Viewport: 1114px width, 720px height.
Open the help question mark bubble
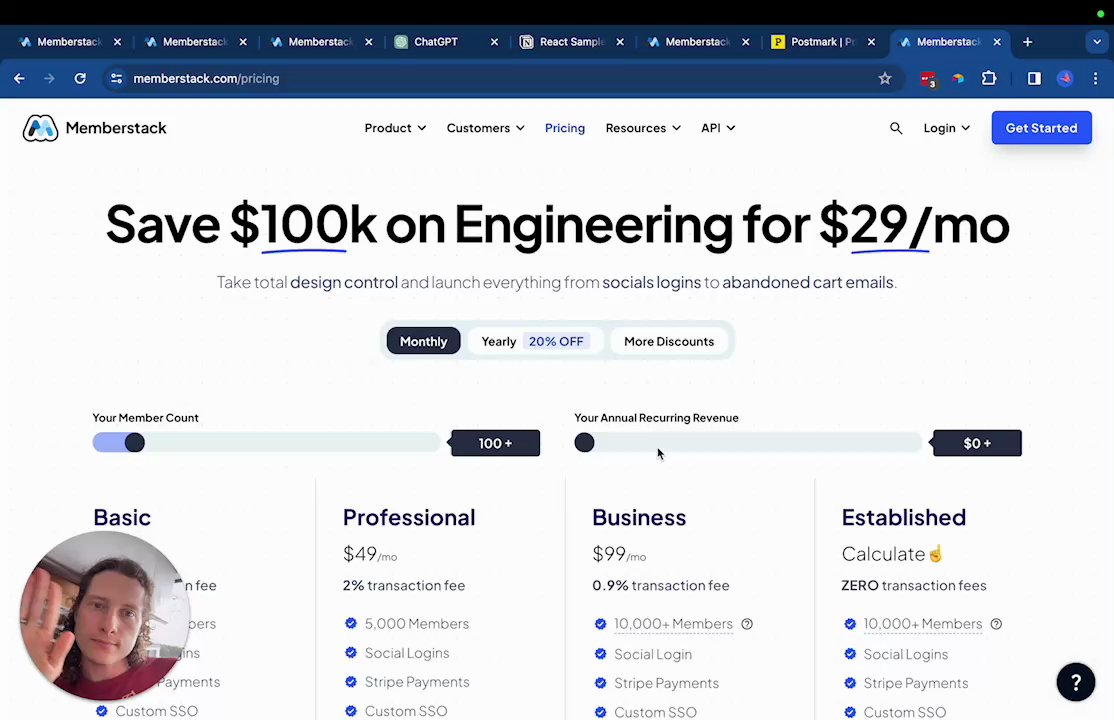1076,682
